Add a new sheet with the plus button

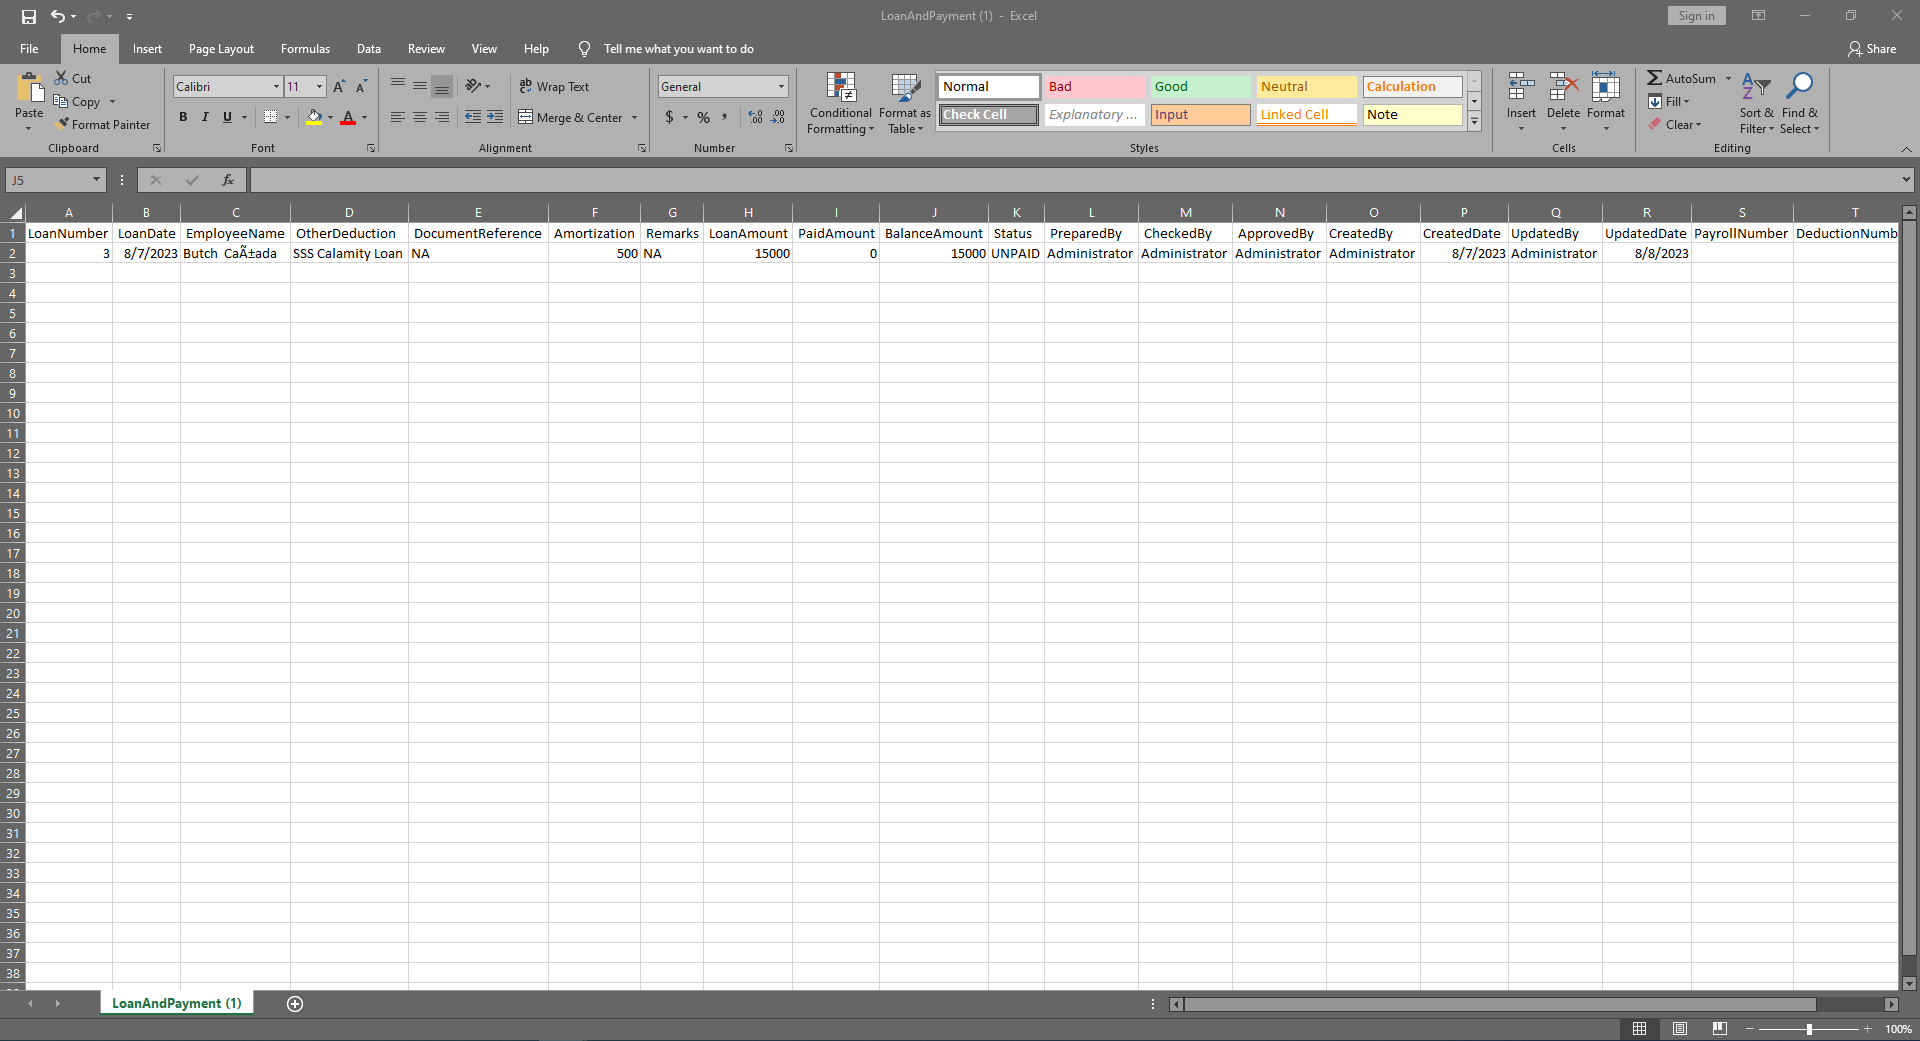(295, 1004)
